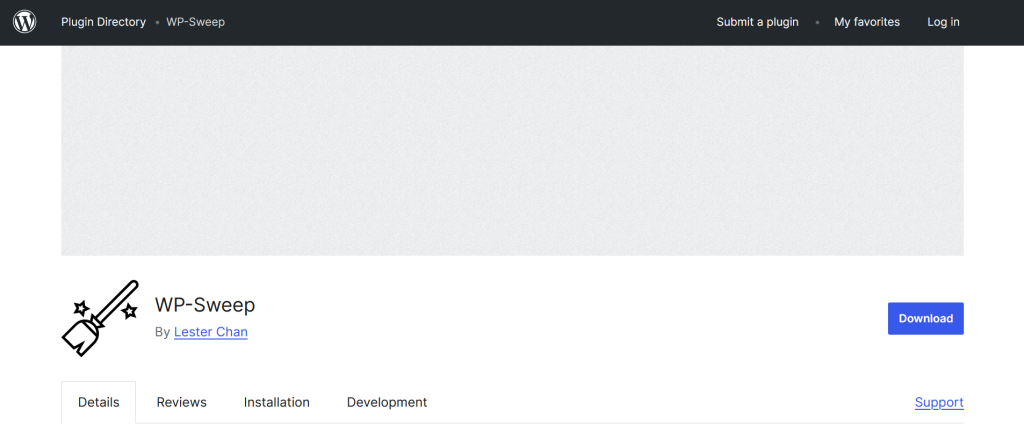This screenshot has width=1024, height=440.
Task: Open the WordPress logo home link
Action: pos(24,22)
